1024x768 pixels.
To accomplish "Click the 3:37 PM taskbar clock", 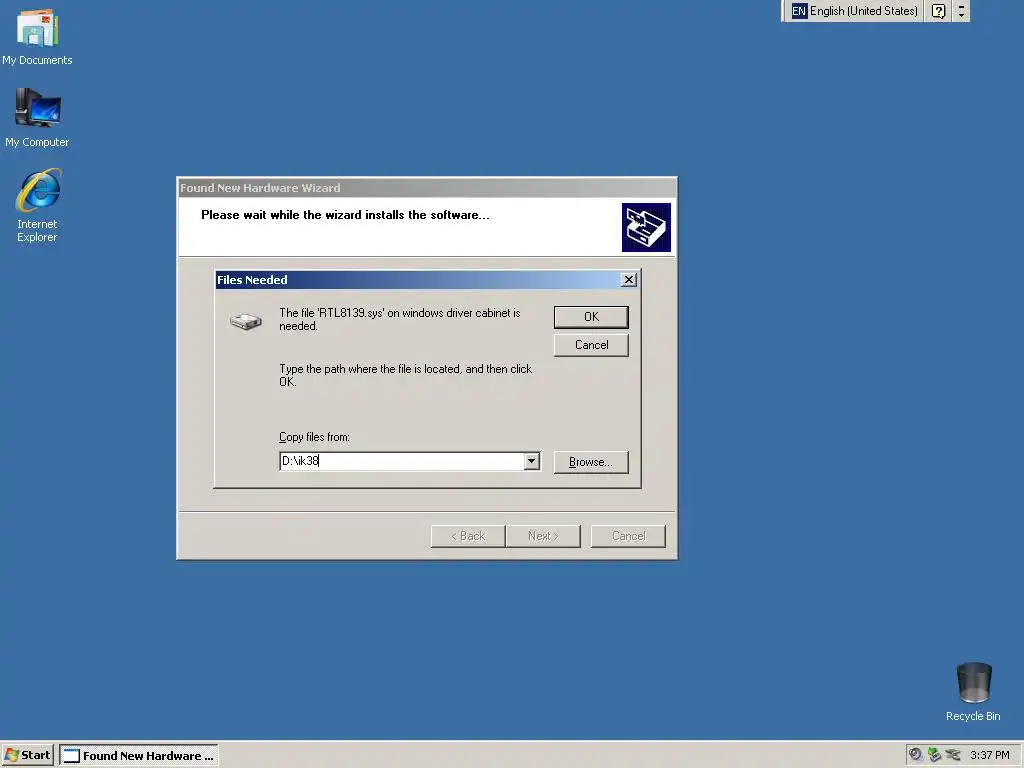I will click(989, 755).
